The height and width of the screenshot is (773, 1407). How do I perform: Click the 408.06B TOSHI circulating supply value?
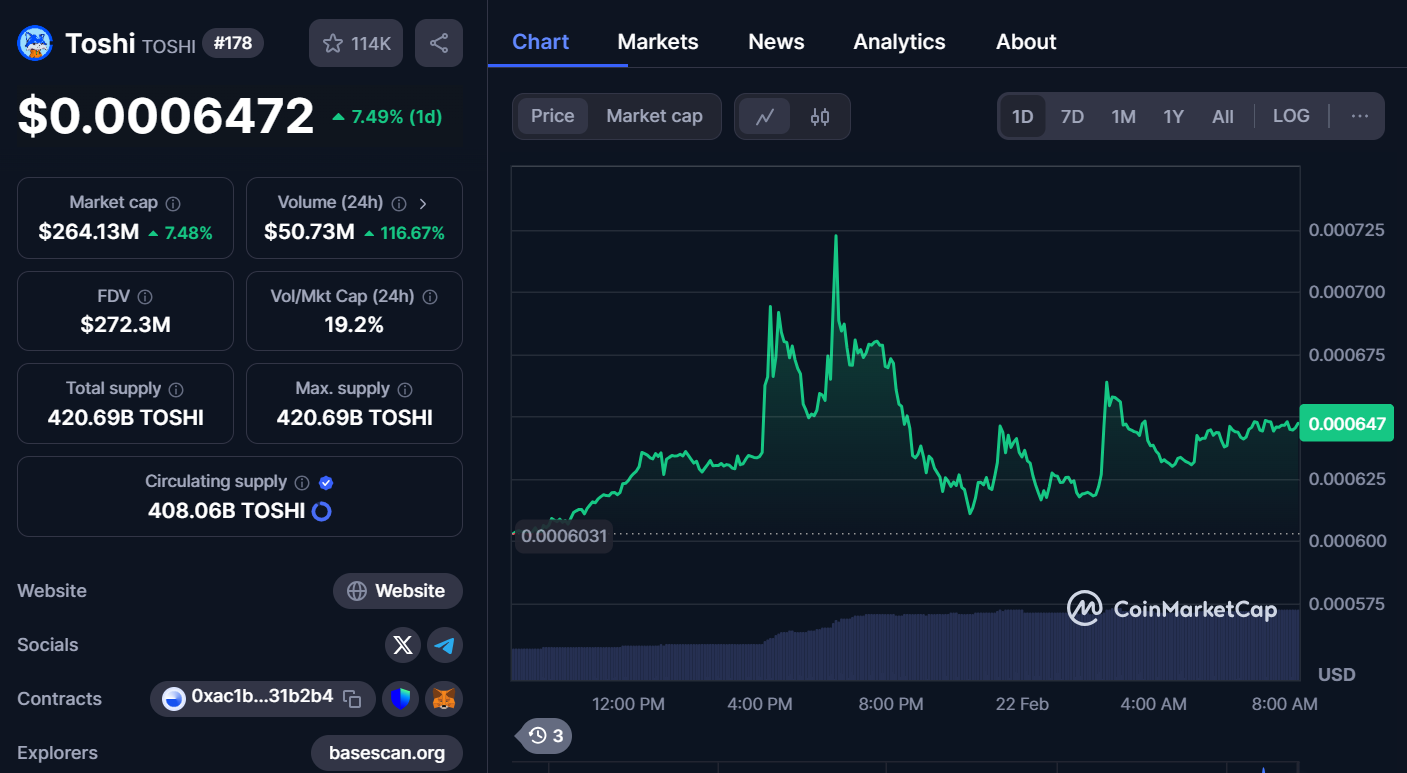click(x=226, y=511)
